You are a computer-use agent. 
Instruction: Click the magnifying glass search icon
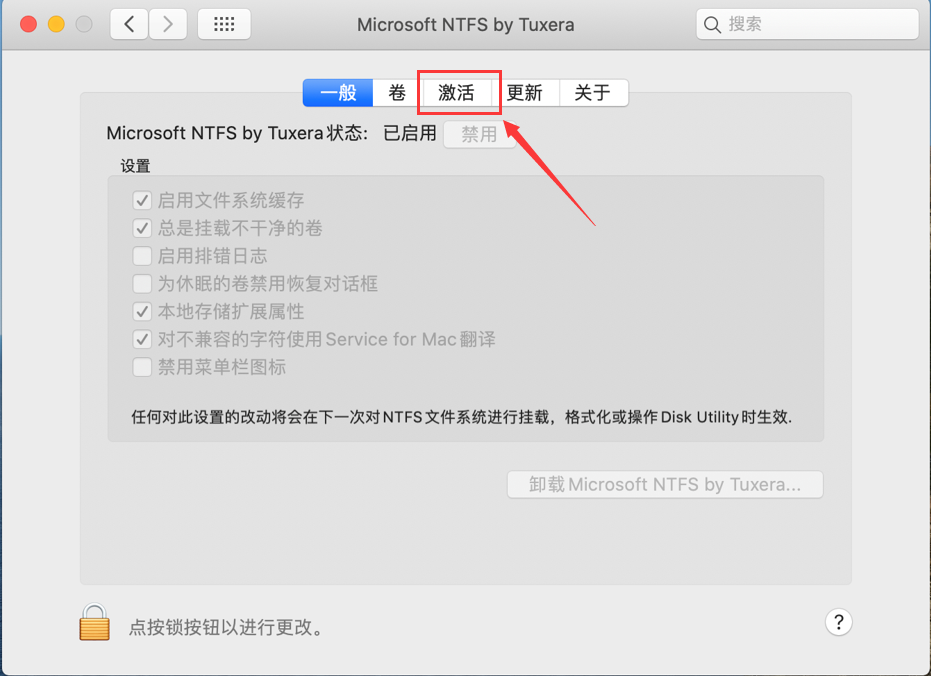click(x=713, y=25)
